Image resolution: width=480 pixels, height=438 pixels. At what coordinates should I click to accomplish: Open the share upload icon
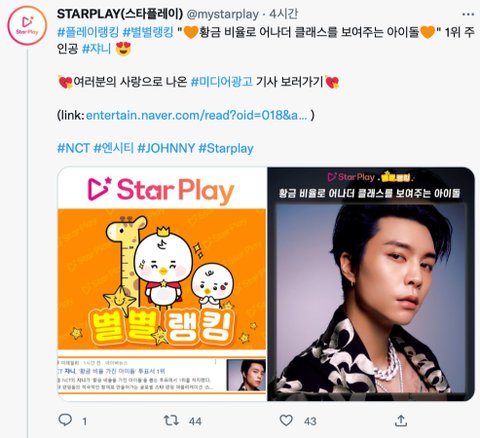pyautogui.click(x=401, y=421)
